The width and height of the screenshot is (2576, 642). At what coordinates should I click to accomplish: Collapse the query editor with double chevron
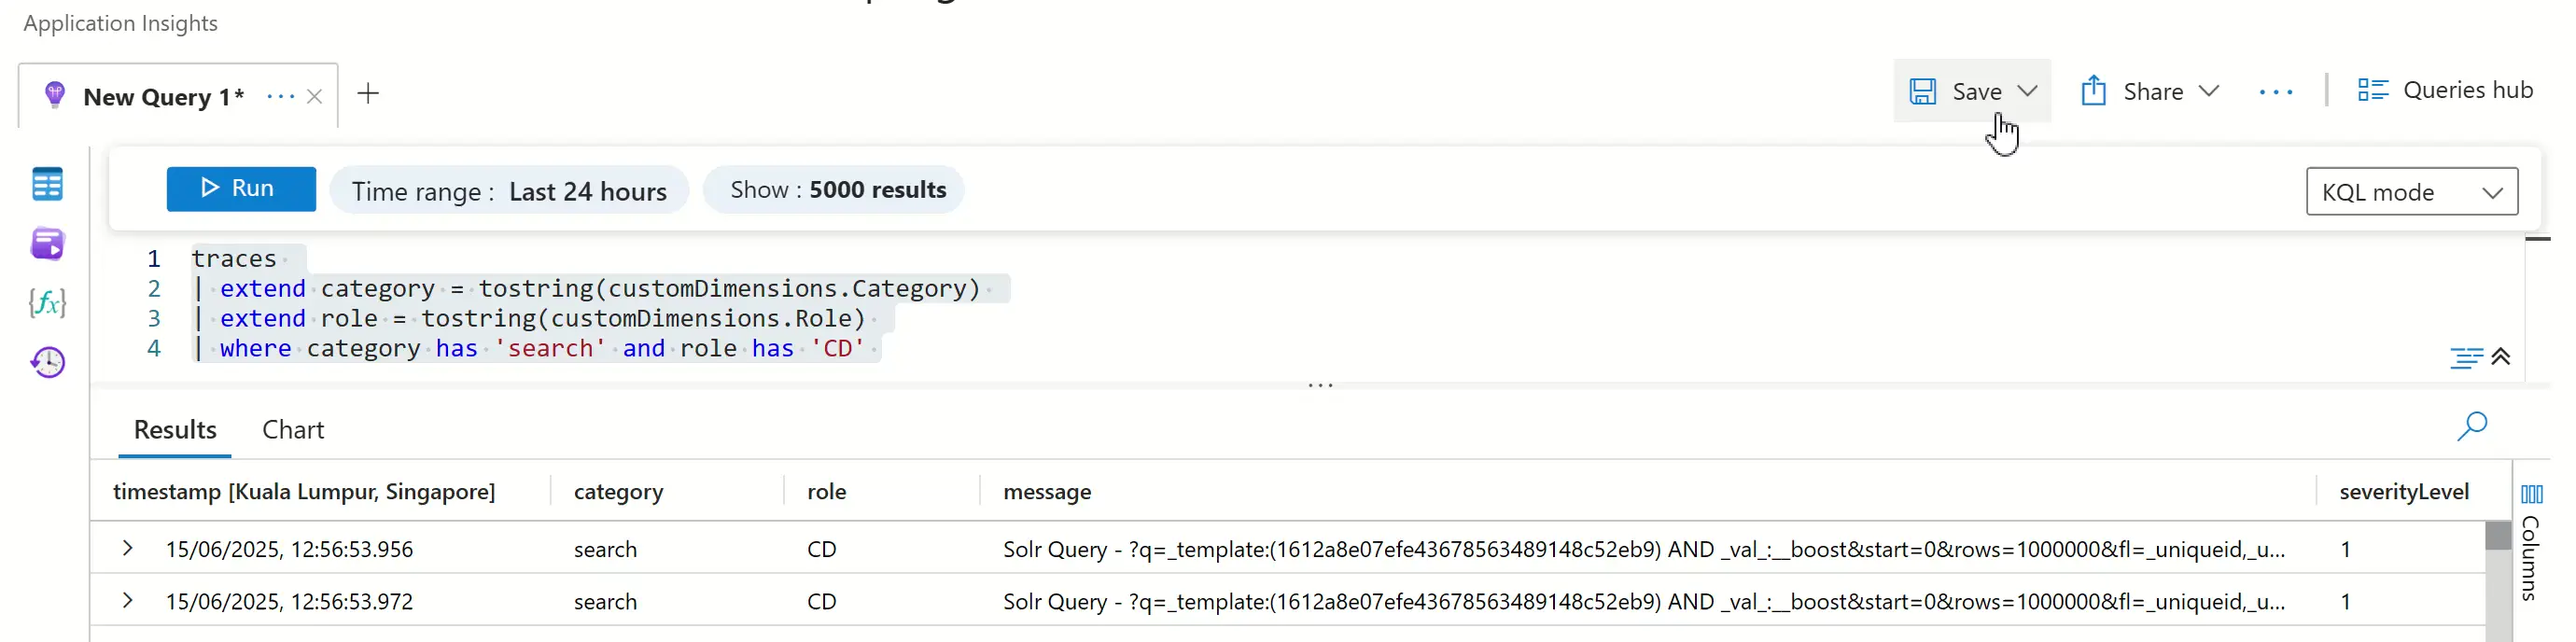point(2501,356)
